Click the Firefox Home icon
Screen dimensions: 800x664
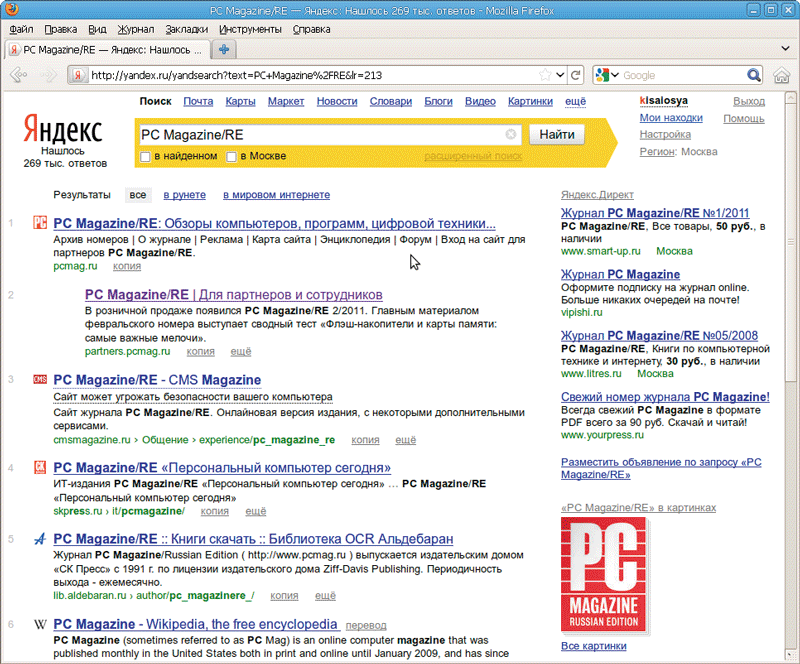(x=782, y=76)
